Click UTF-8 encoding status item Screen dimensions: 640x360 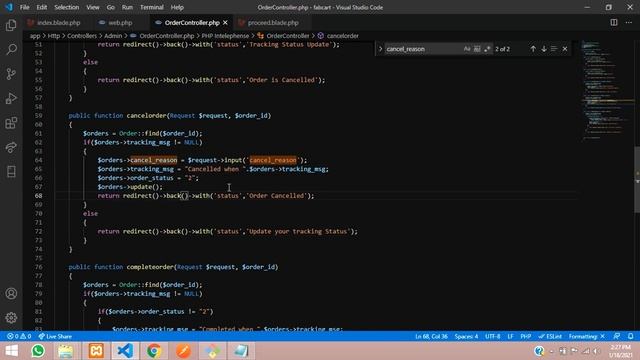tap(493, 336)
